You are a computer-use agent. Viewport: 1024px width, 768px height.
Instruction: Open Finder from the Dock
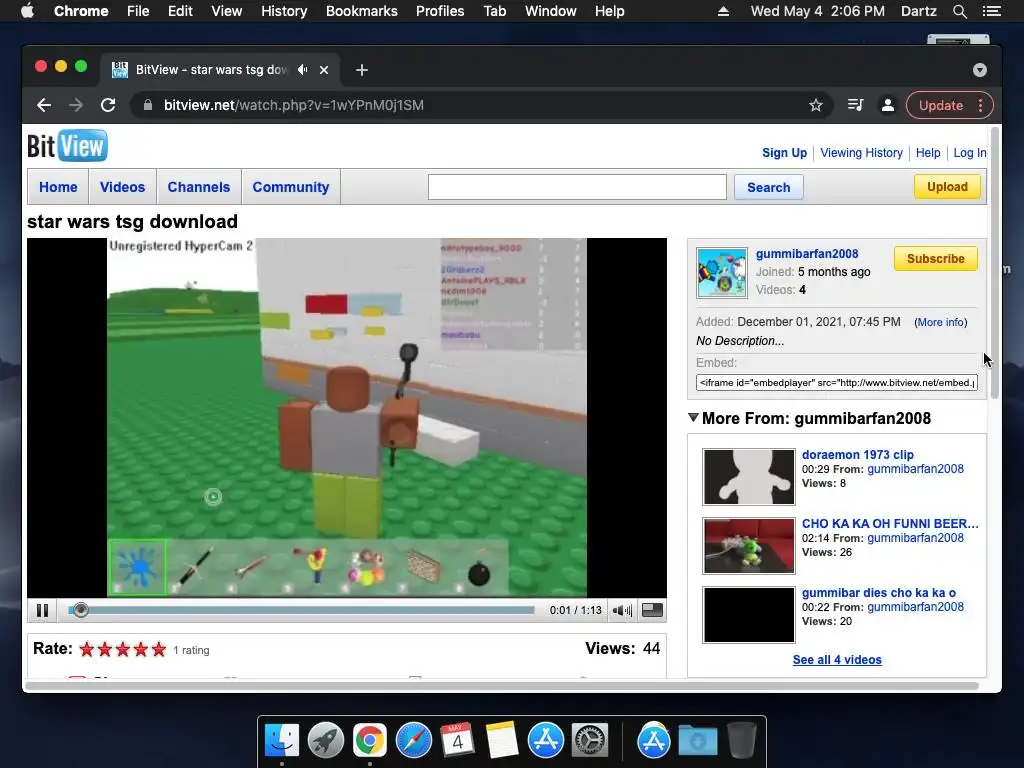coord(281,741)
